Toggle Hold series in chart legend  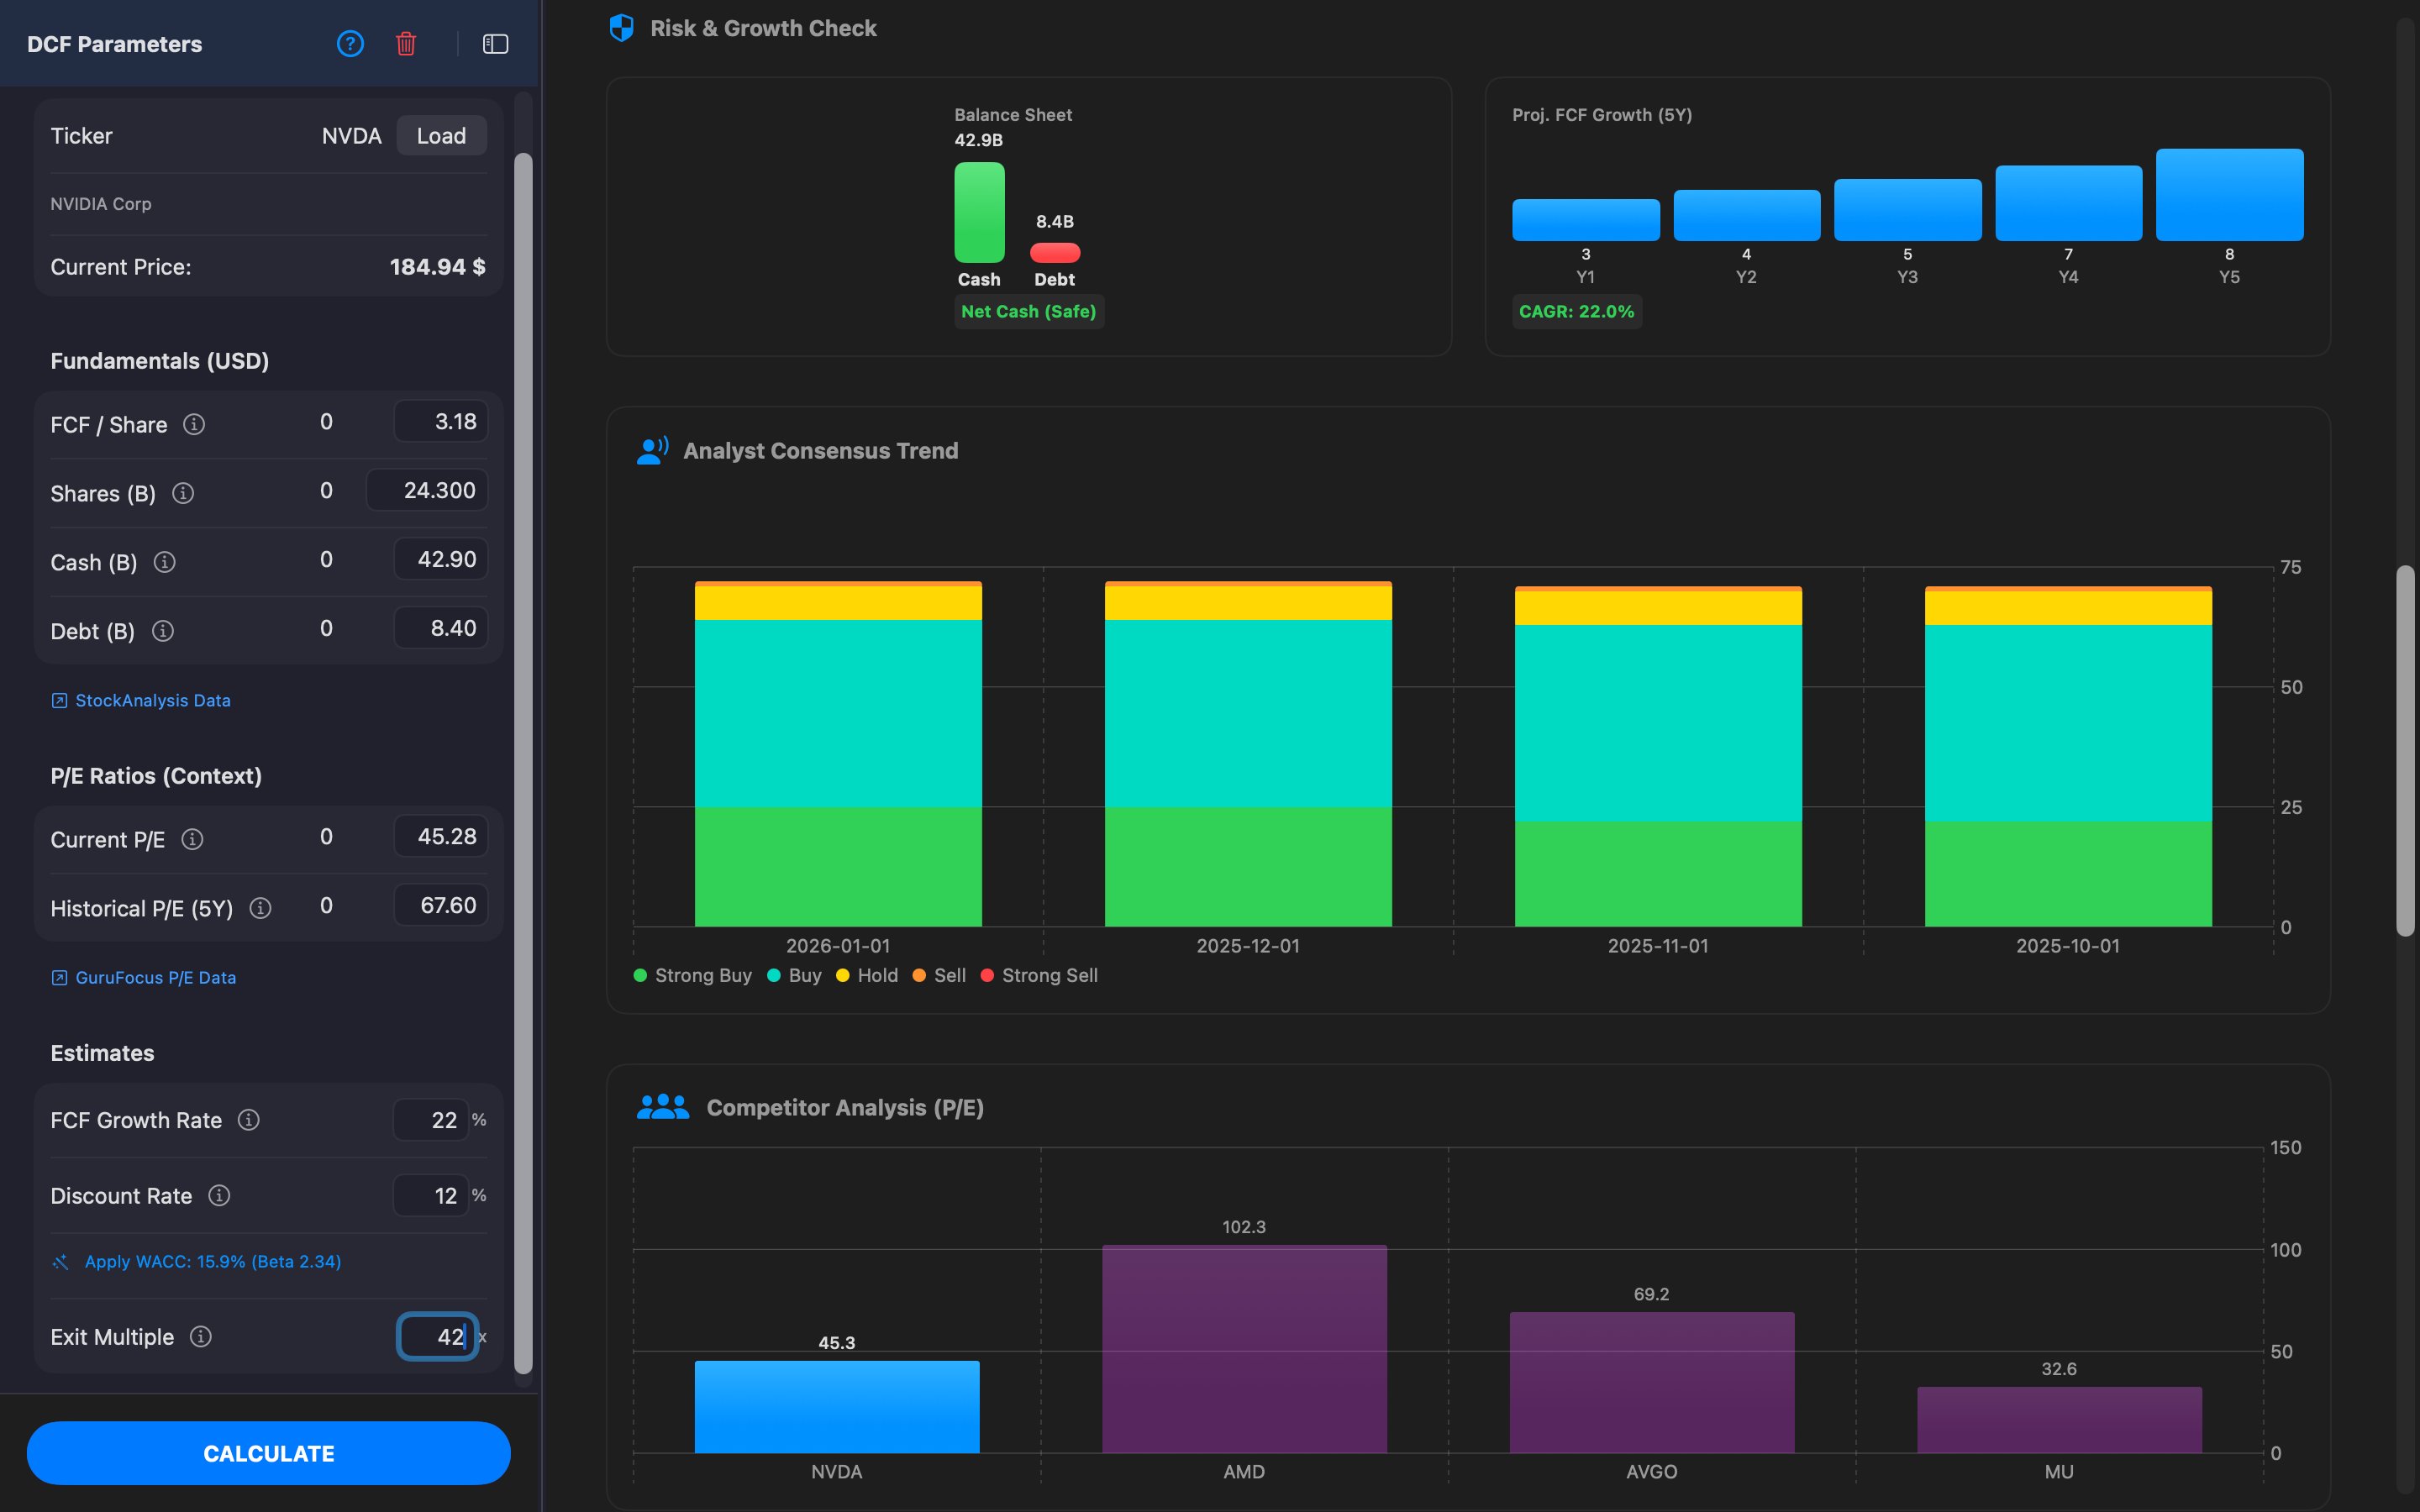click(x=867, y=975)
